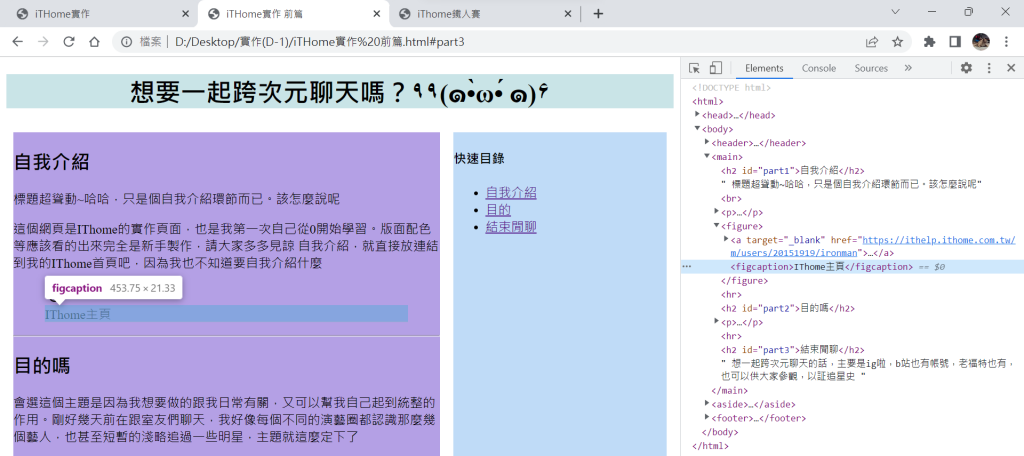Open the user profile avatar
1024x456 pixels.
click(980, 42)
